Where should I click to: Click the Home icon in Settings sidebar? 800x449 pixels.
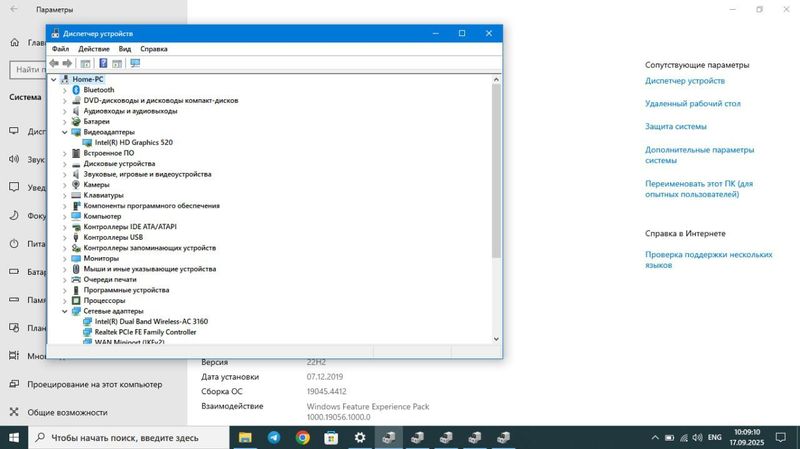(15, 43)
